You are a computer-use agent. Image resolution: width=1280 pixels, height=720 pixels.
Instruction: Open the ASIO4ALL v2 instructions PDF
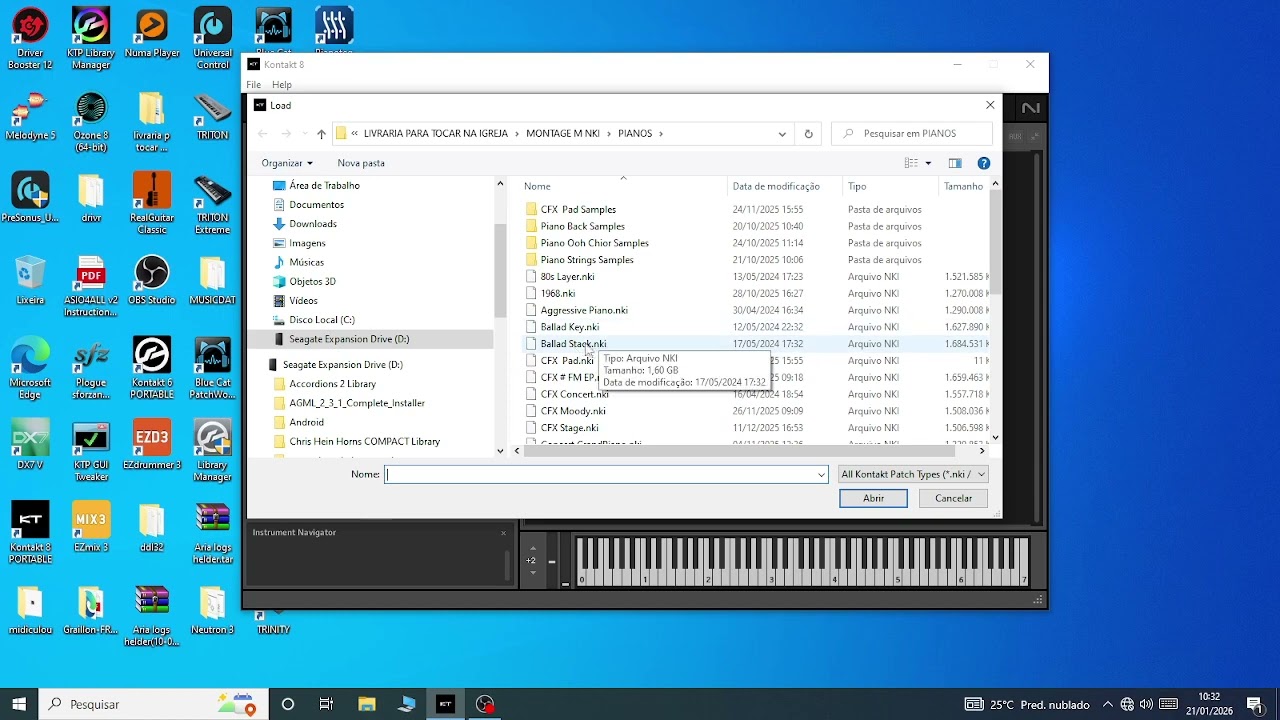pos(91,287)
